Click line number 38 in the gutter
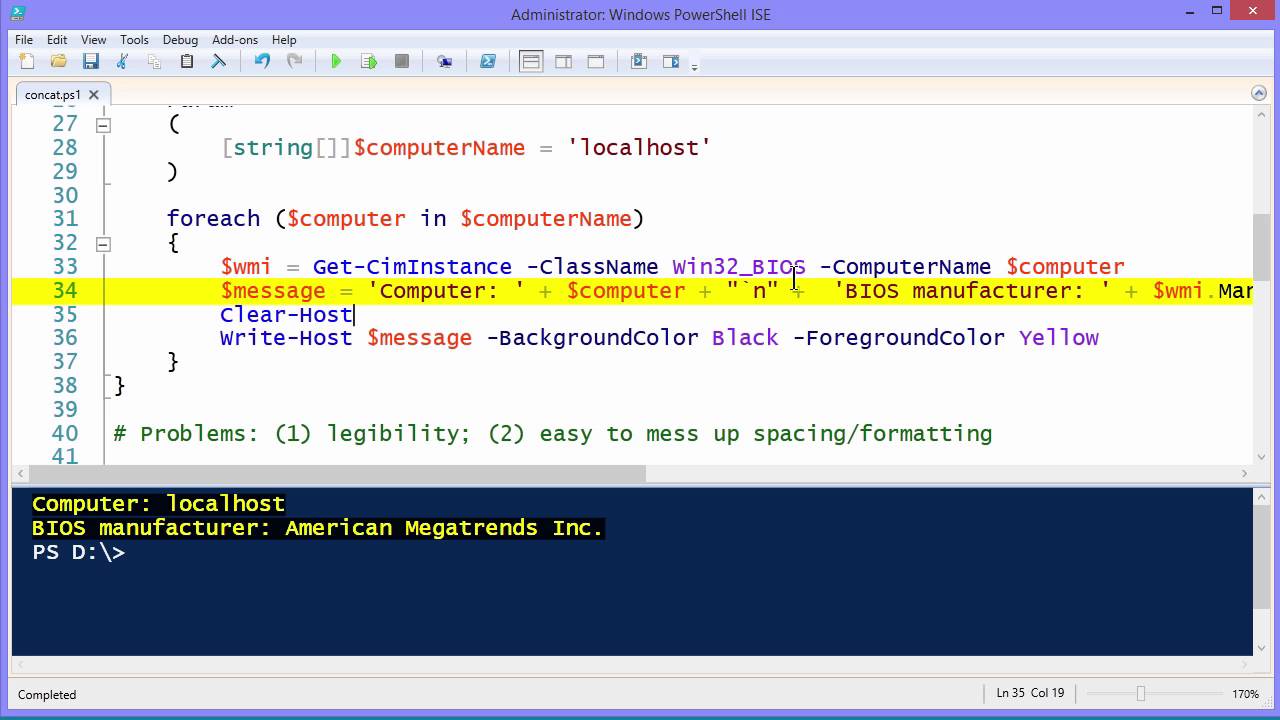 click(65, 386)
